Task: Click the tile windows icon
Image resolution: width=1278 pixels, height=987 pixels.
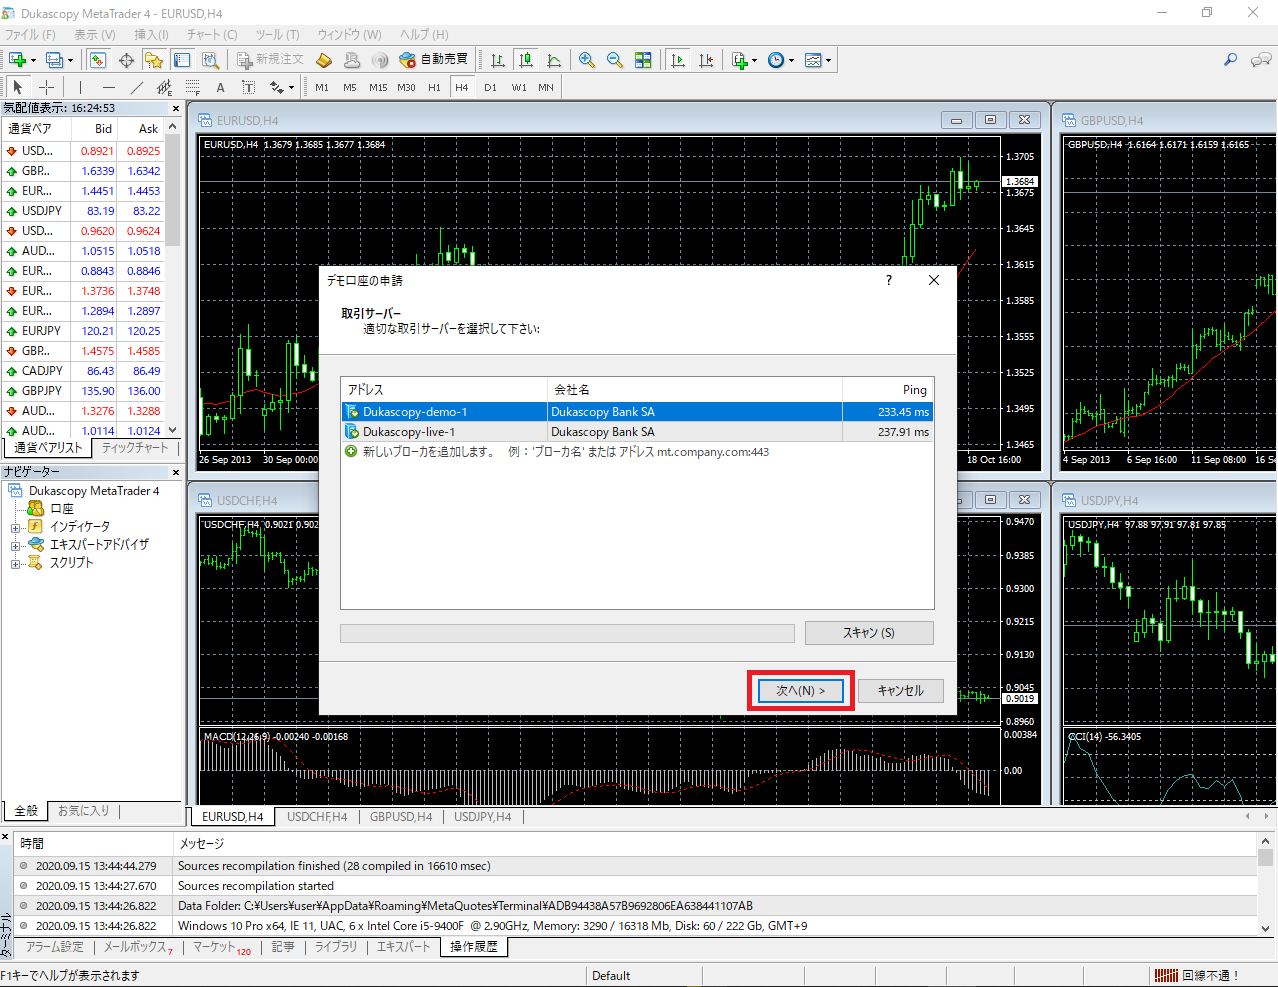Action: point(643,60)
